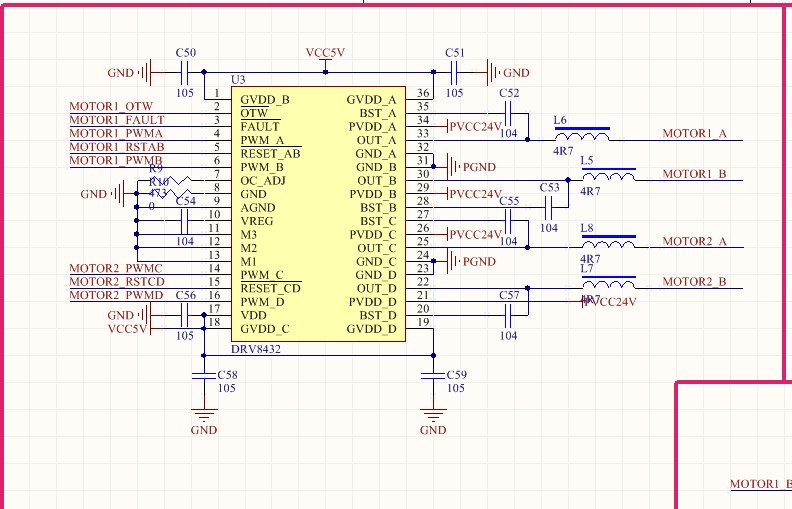The width and height of the screenshot is (792, 509).
Task: Click the RESET_AB pin name
Action: click(271, 154)
